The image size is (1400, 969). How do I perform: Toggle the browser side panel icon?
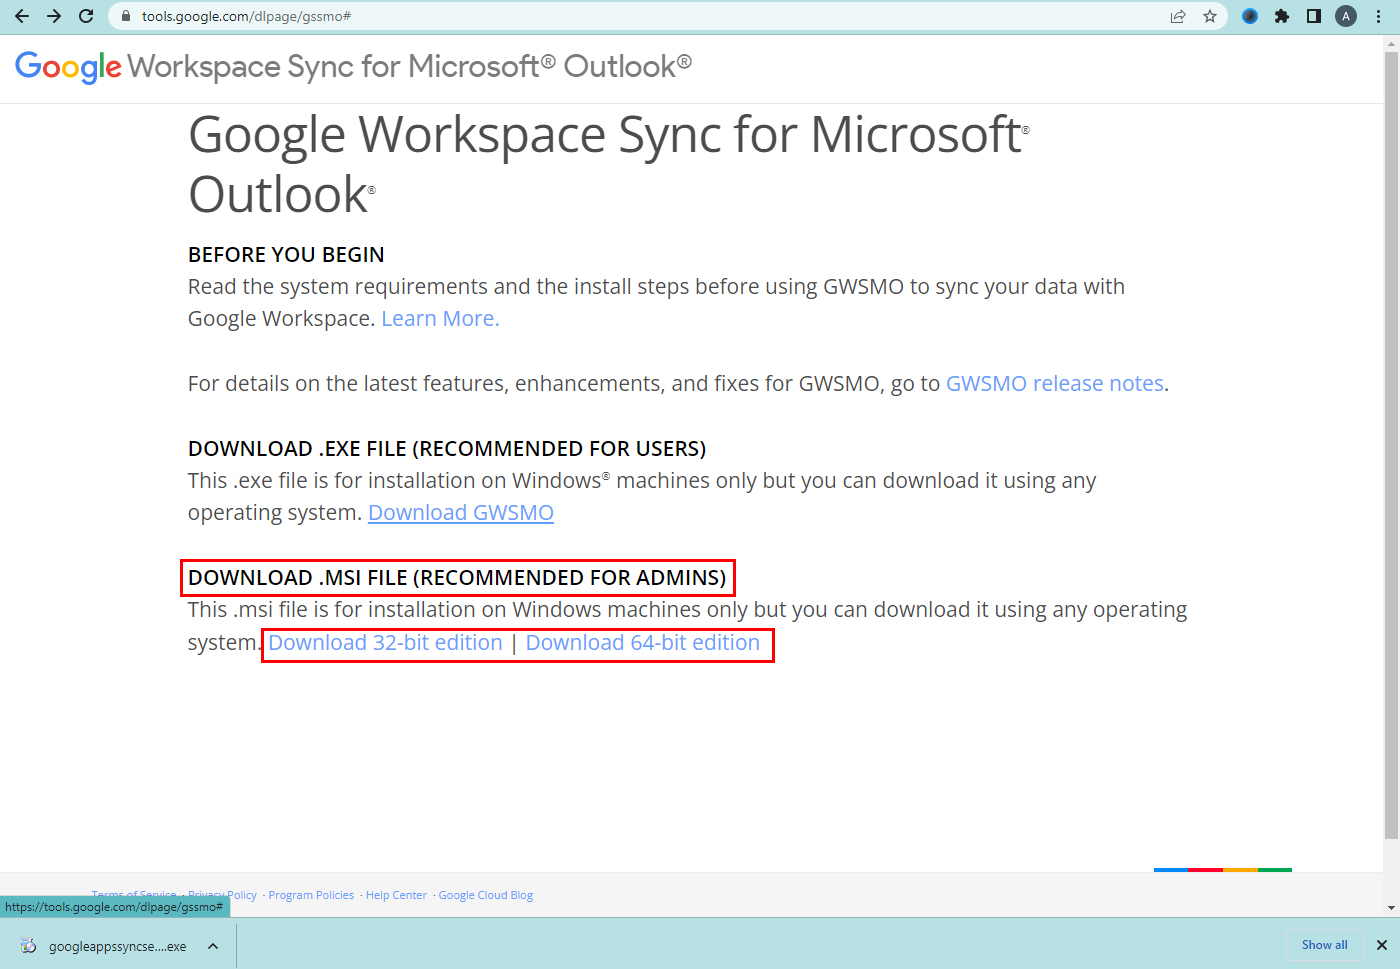(x=1314, y=16)
